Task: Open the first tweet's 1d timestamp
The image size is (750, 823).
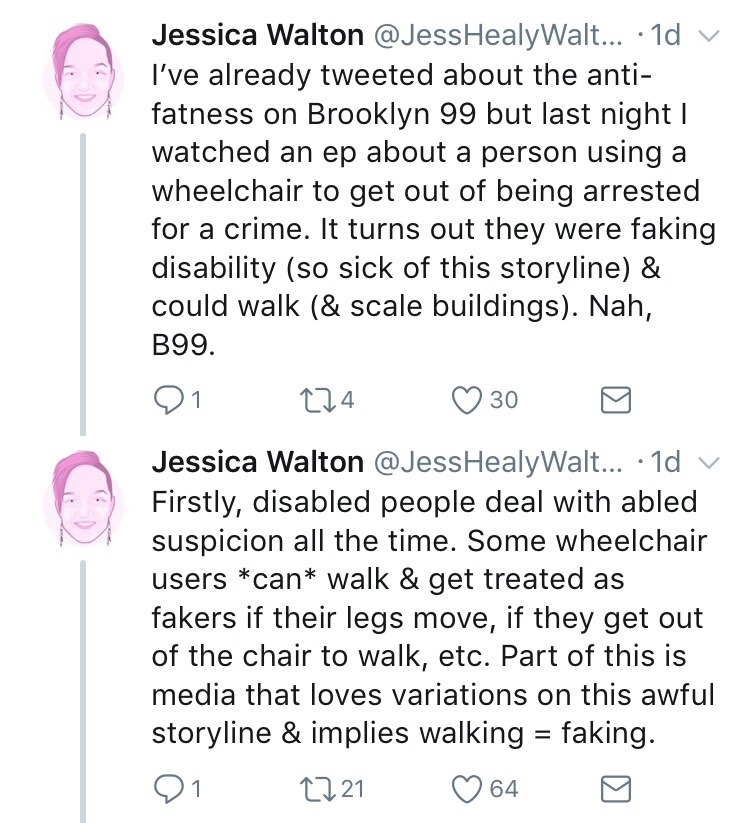Action: [x=664, y=37]
